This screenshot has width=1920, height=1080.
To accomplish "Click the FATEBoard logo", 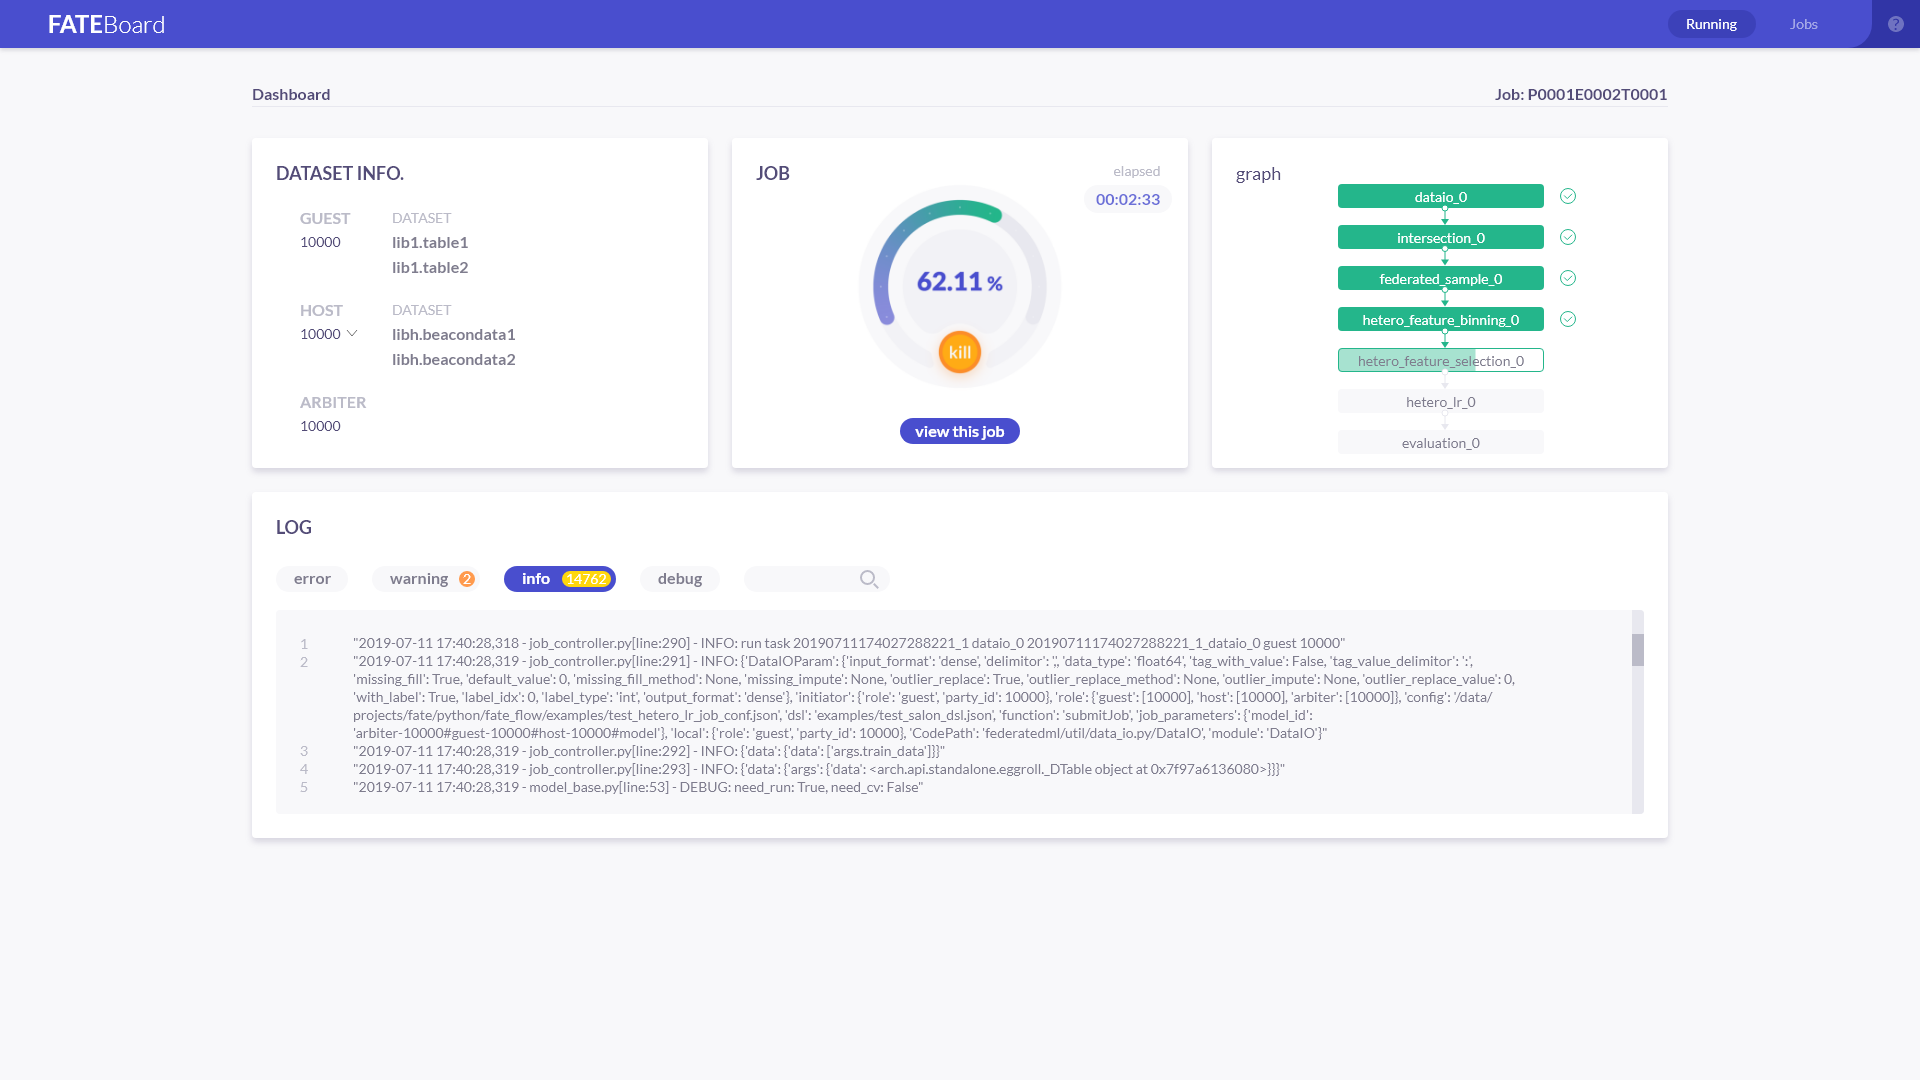I will [106, 24].
